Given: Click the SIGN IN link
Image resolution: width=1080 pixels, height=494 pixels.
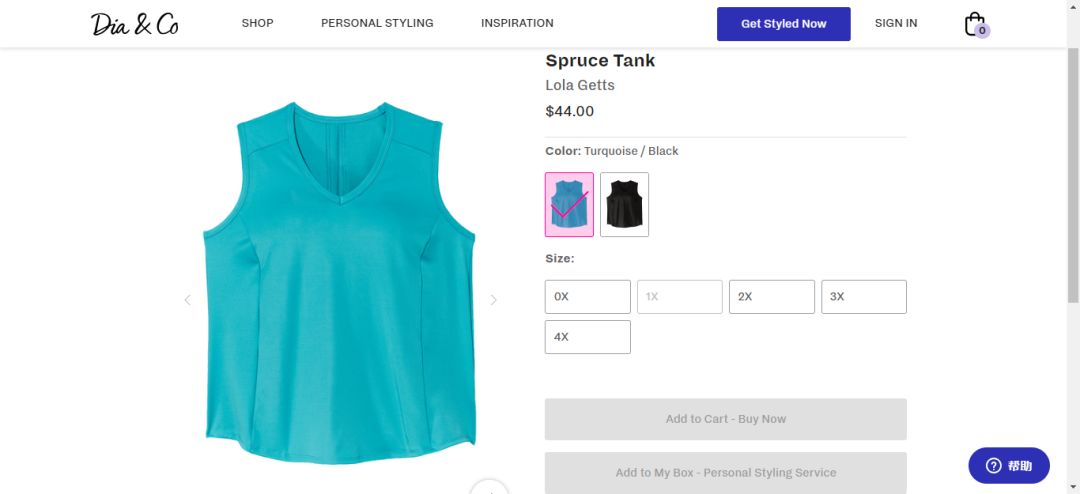Looking at the screenshot, I should click(x=896, y=23).
